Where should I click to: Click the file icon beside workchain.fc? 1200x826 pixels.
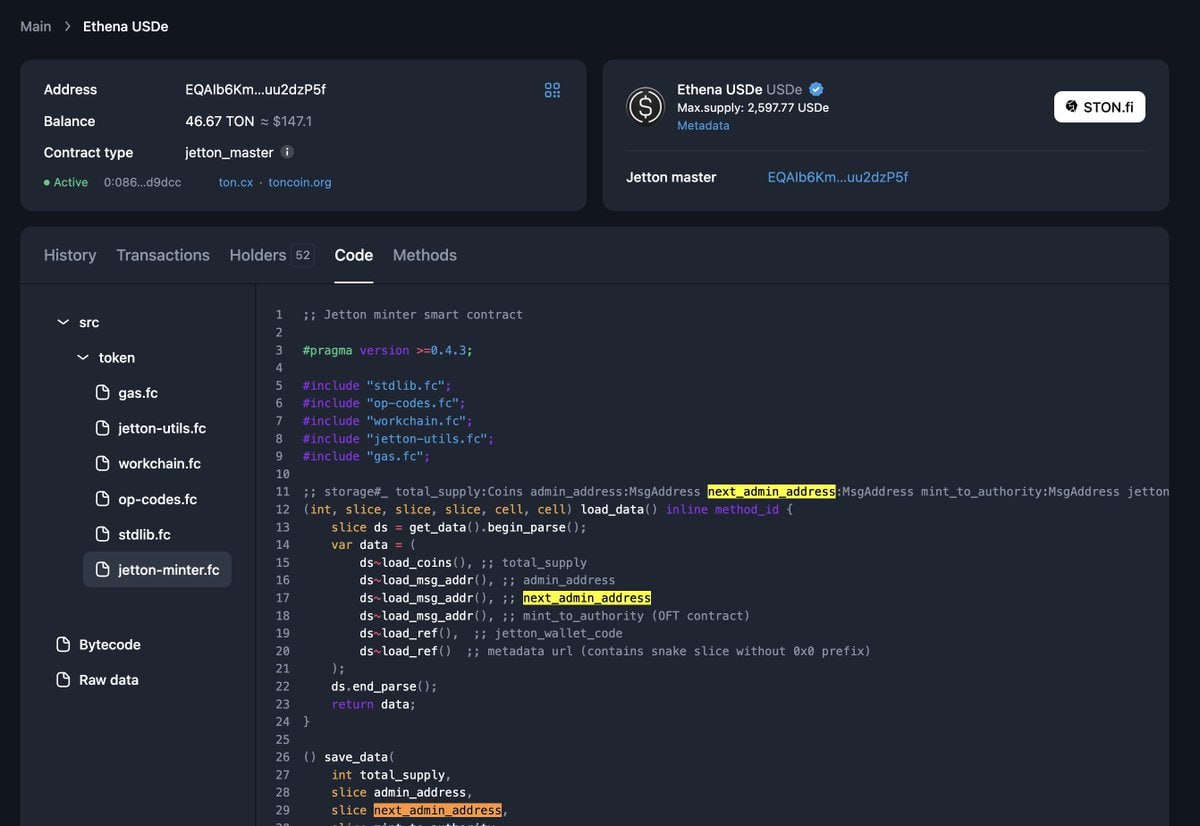(x=102, y=464)
